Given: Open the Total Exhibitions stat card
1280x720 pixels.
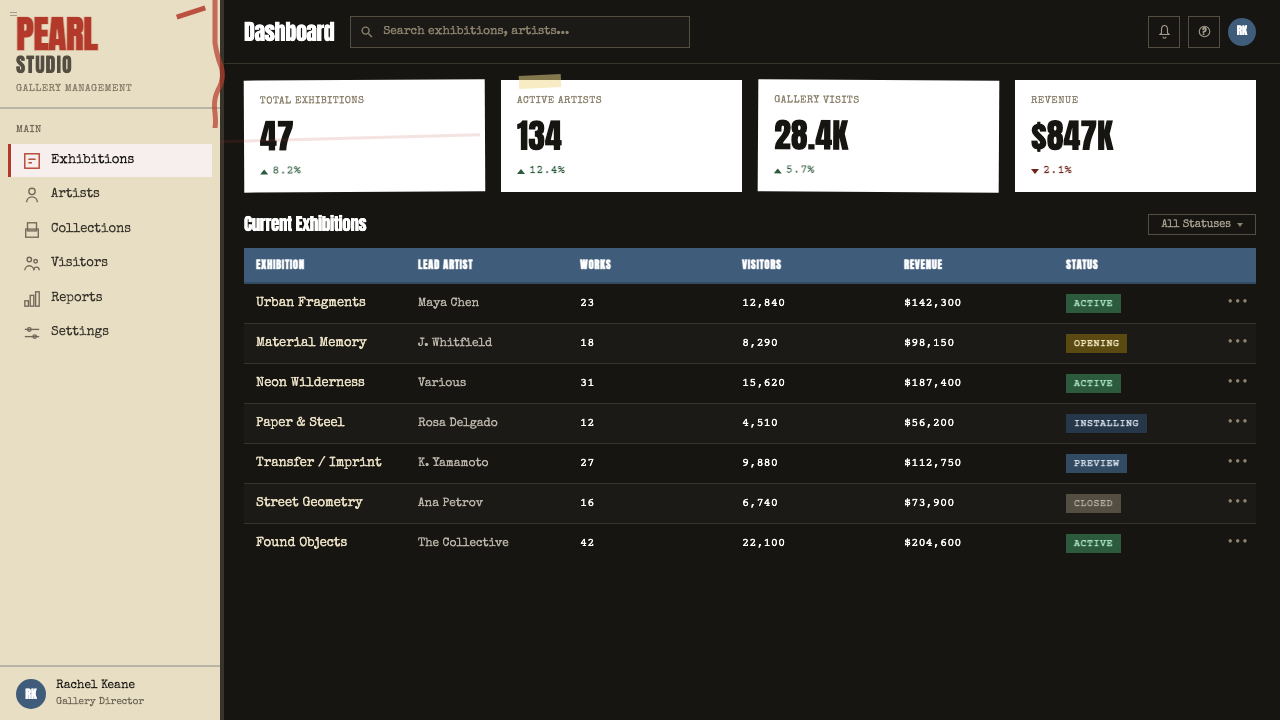Looking at the screenshot, I should pyautogui.click(x=364, y=136).
